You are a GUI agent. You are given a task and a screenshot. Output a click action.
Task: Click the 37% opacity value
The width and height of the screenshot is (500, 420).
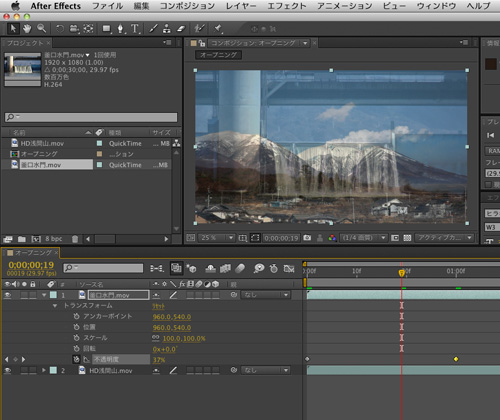tap(159, 360)
